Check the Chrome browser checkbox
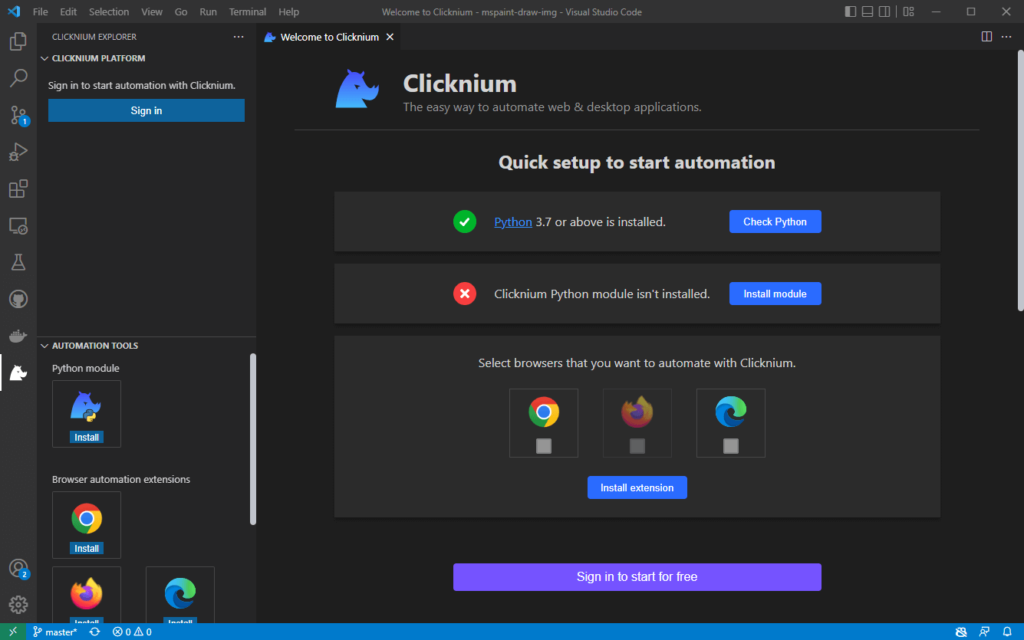This screenshot has height=640, width=1024. point(543,446)
